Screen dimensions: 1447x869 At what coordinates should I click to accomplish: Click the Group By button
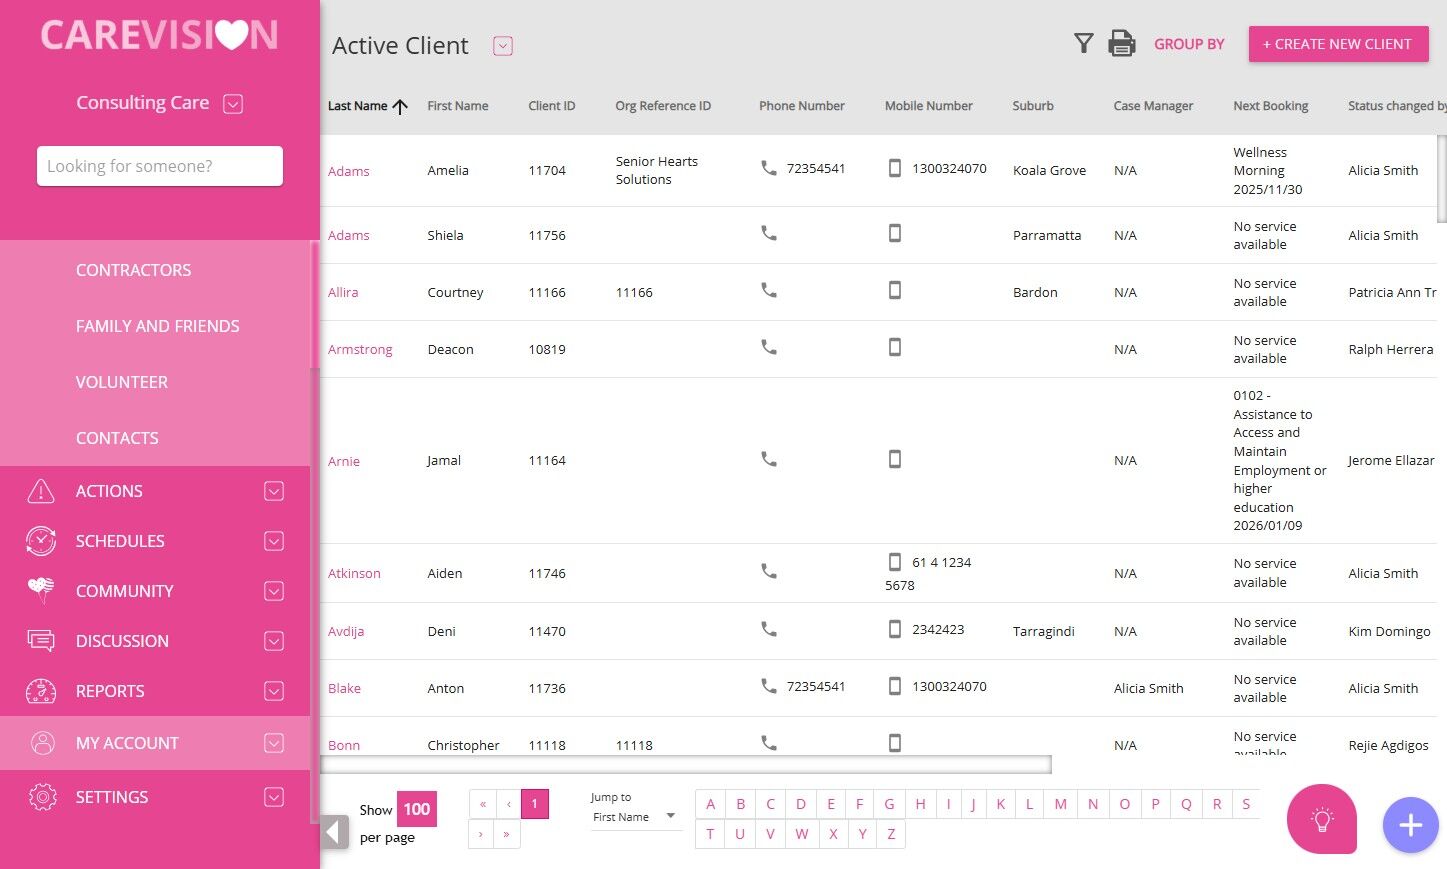(x=1189, y=44)
